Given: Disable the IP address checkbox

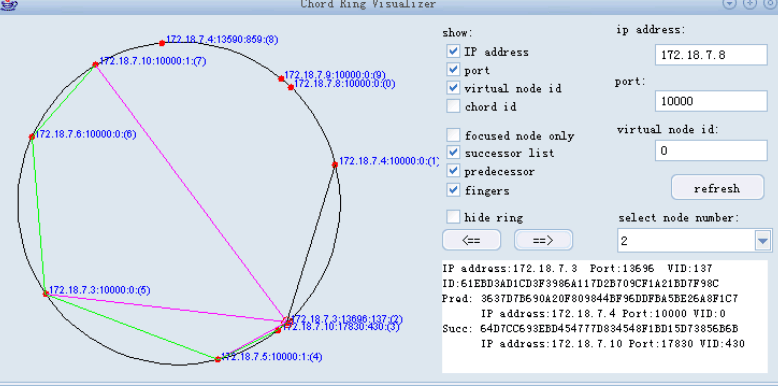Looking at the screenshot, I should click(x=453, y=51).
